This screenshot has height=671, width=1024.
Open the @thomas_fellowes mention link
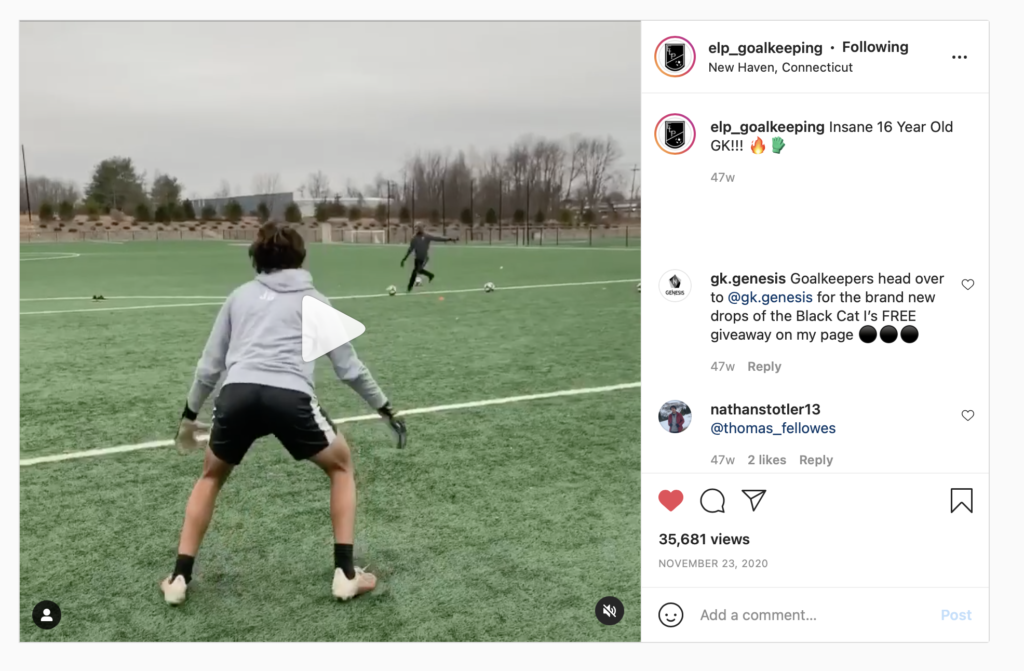773,428
